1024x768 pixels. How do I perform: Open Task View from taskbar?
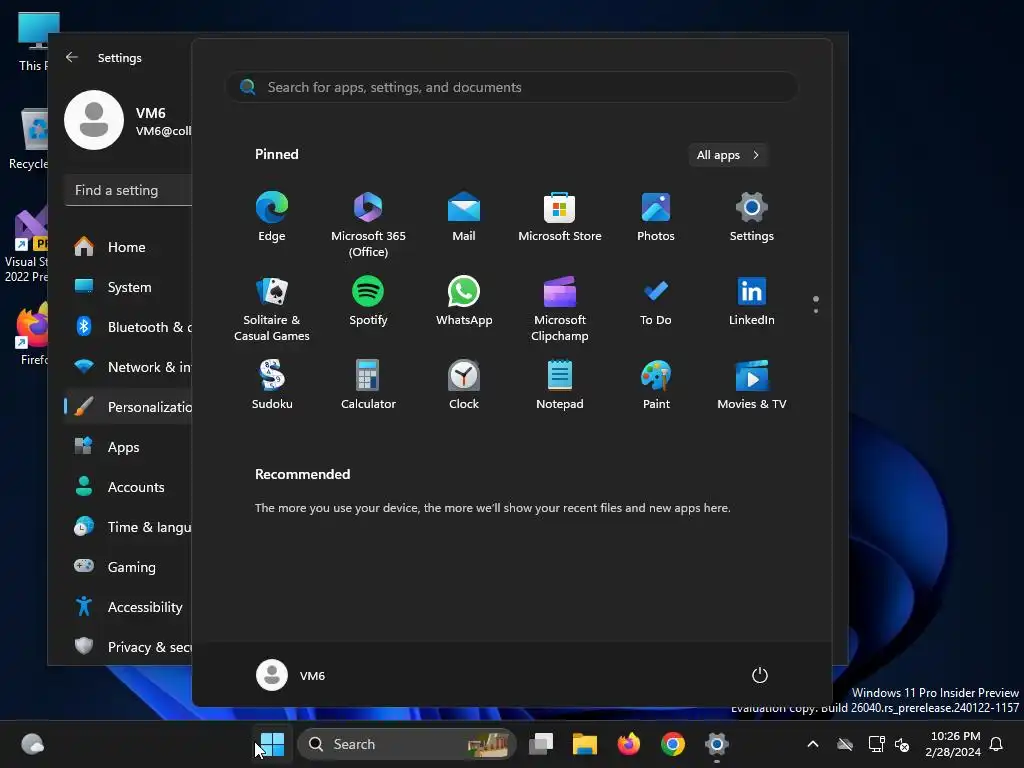tap(541, 744)
